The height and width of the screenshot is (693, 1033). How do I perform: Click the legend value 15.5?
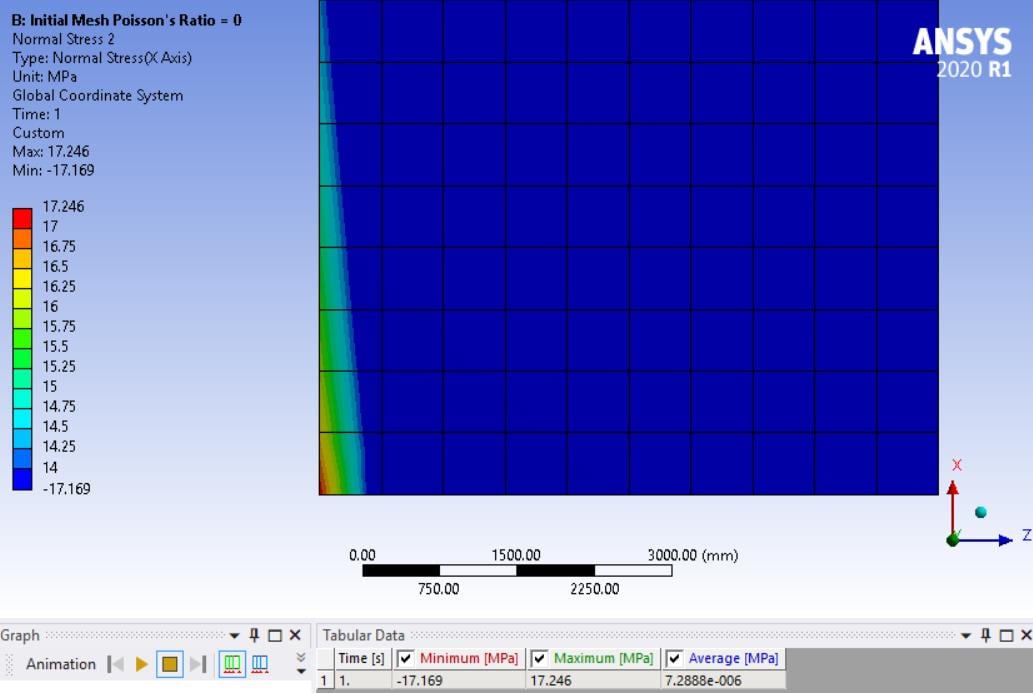pos(55,346)
